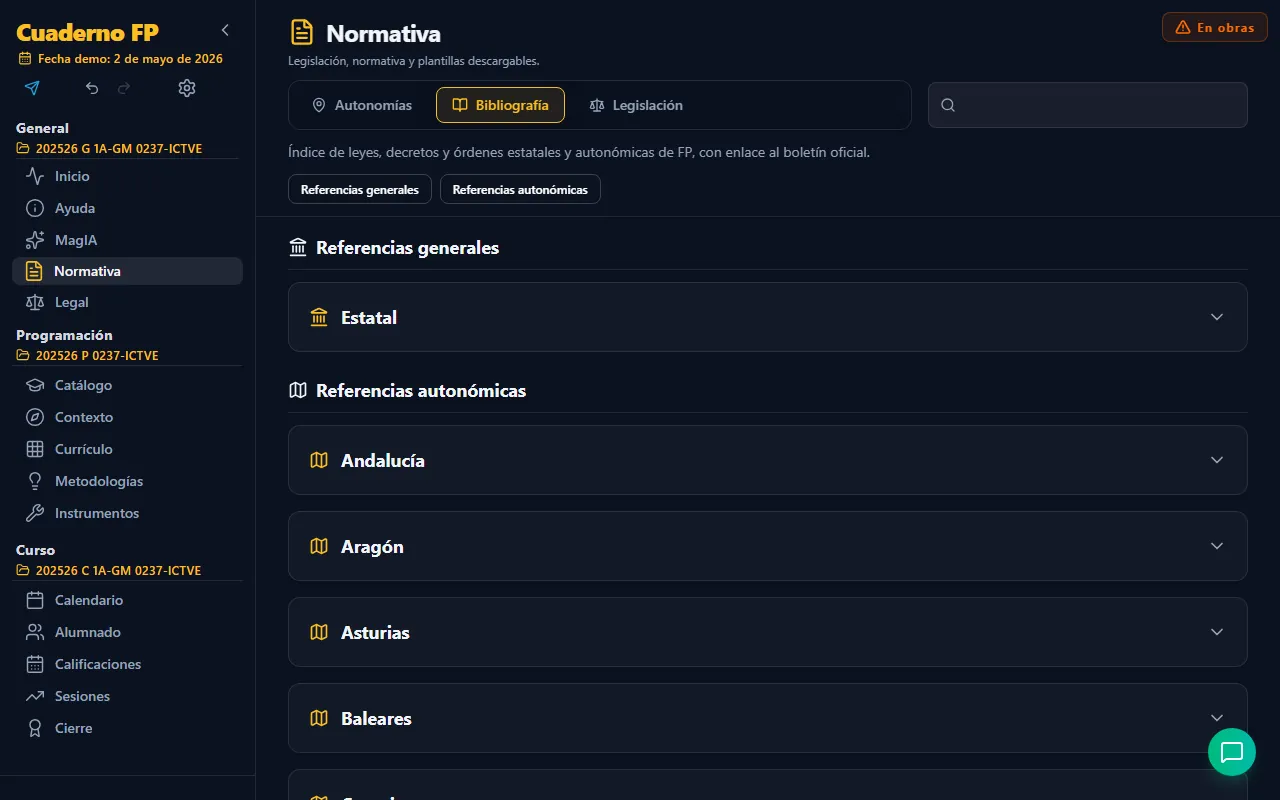Viewport: 1280px width, 800px height.
Task: Click the search input field
Action: click(1088, 105)
